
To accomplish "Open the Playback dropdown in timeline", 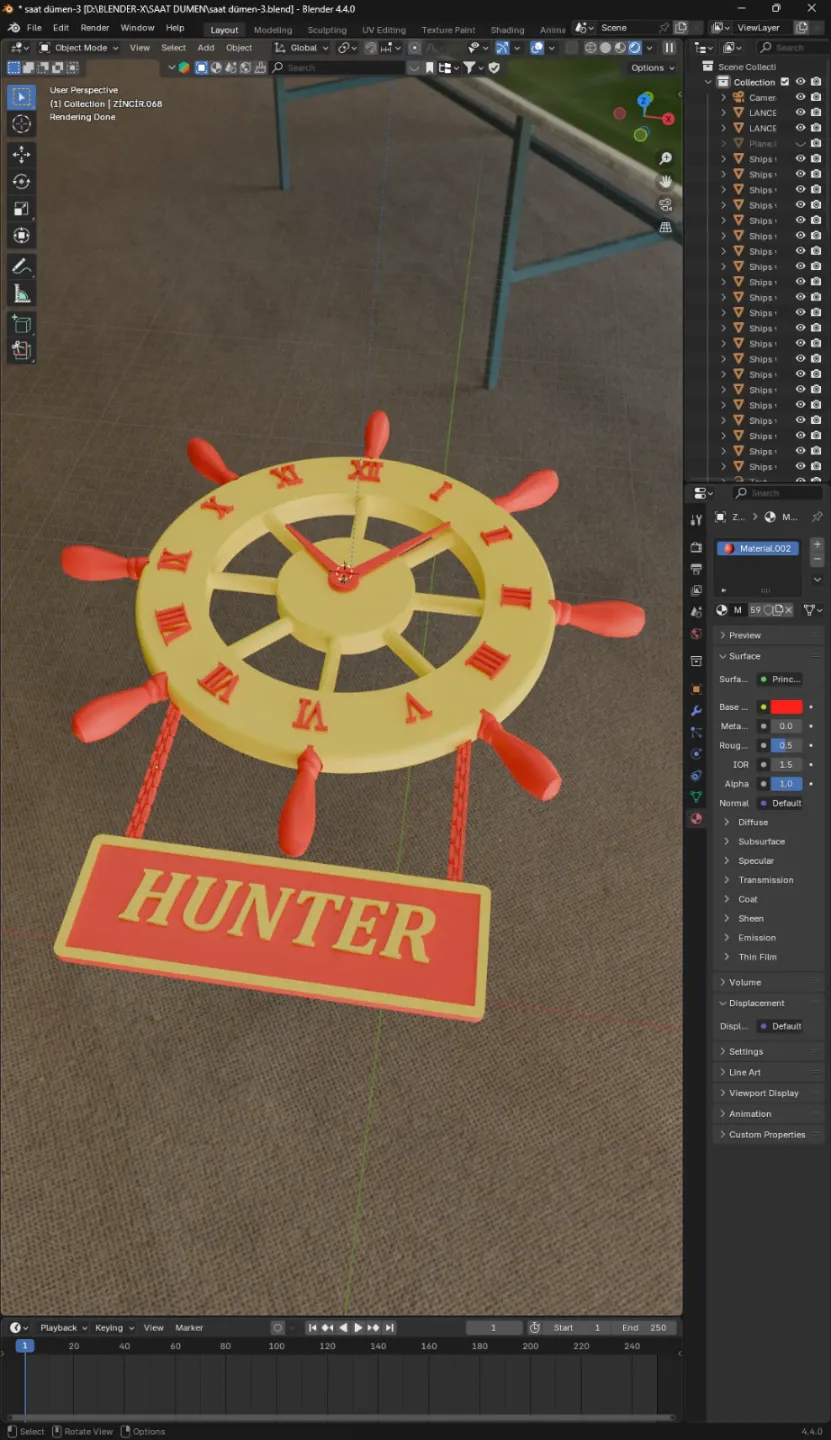I will [63, 1327].
